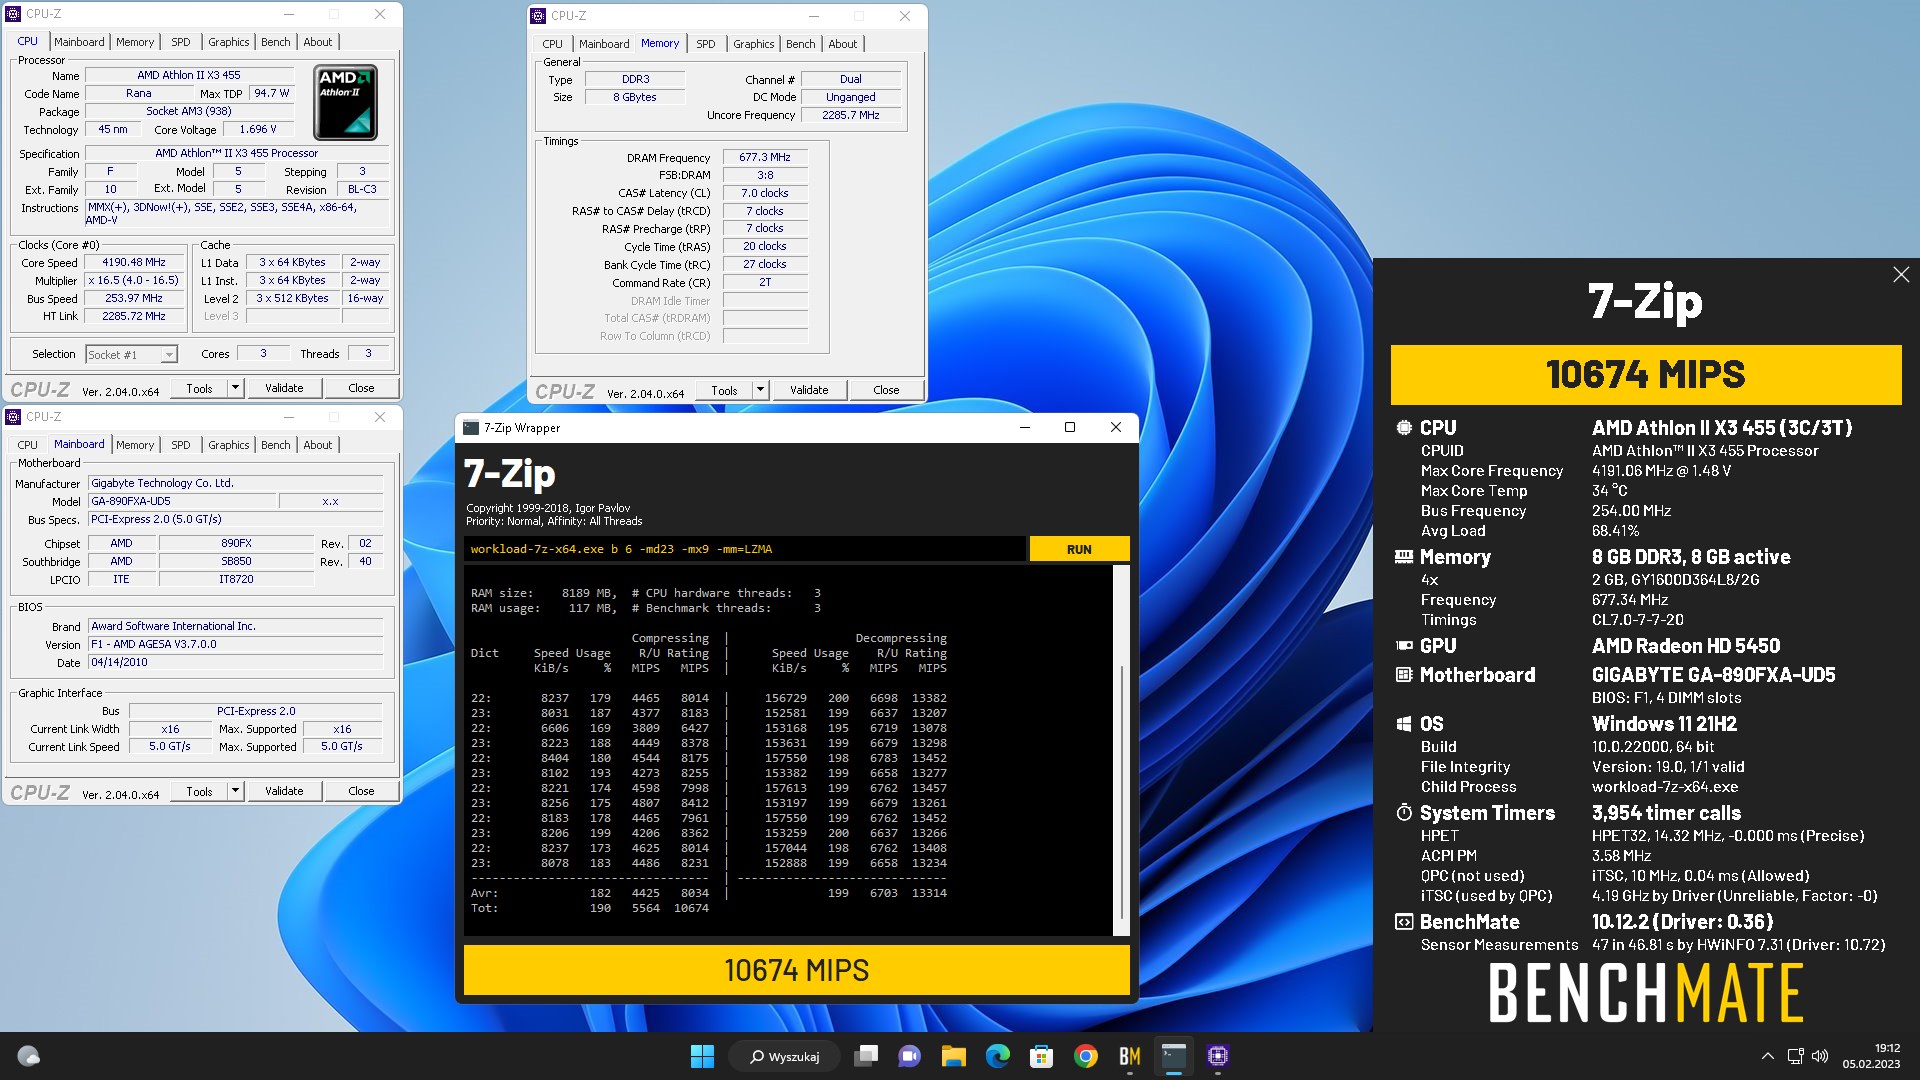This screenshot has height=1080, width=1920.
Task: Click the CPU-Z taskbar icon
Action: tap(1218, 1056)
